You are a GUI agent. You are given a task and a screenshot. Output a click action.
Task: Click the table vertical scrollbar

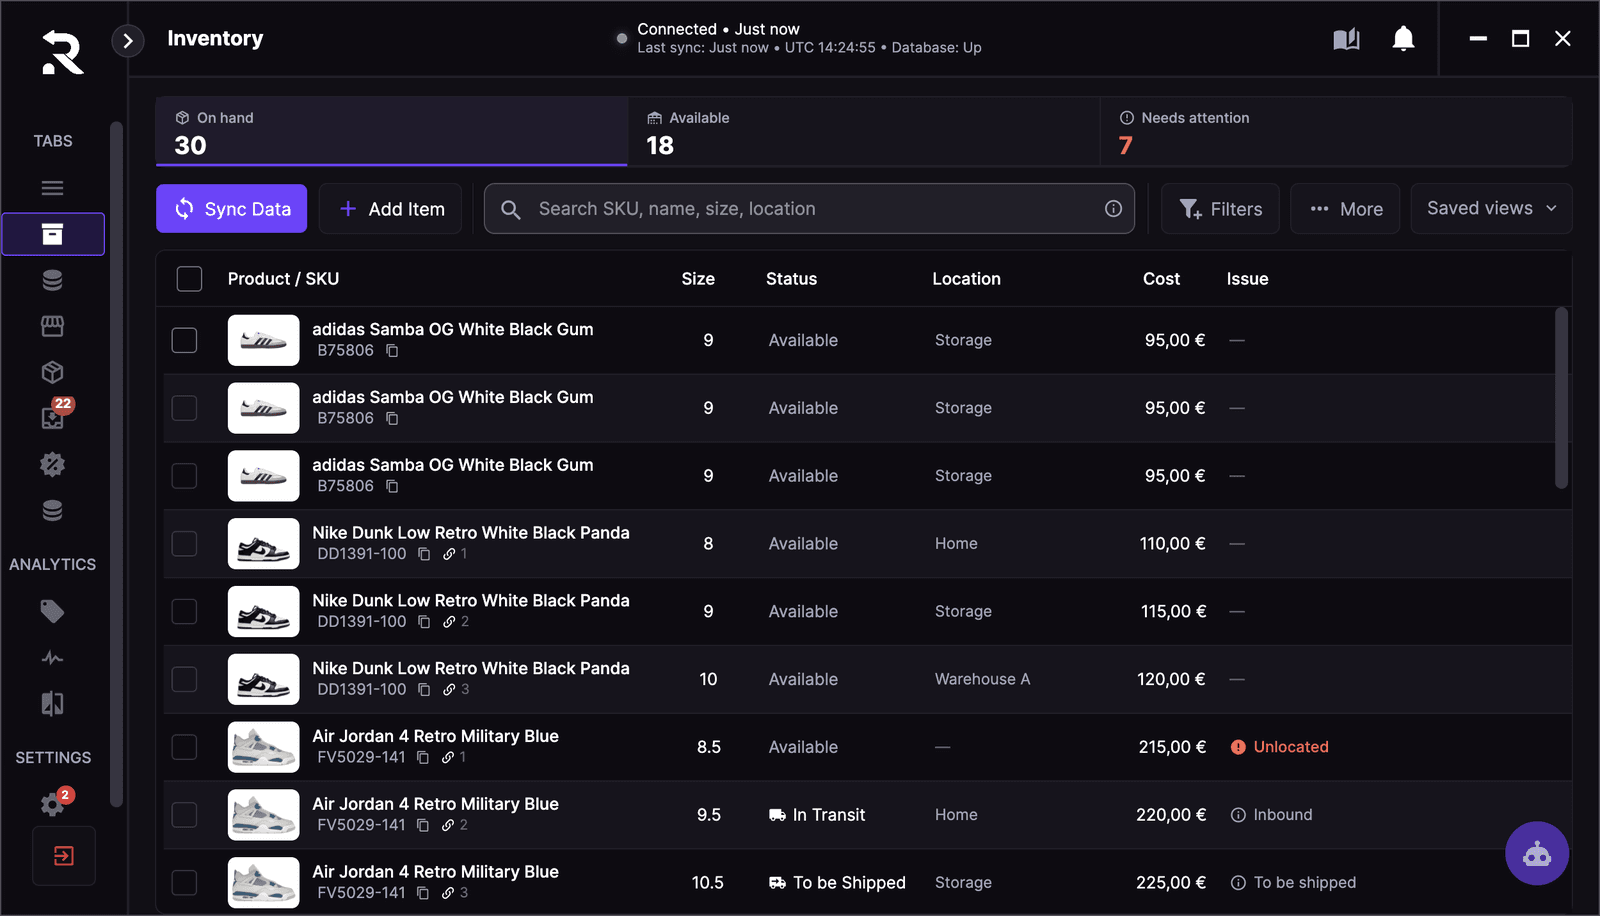coord(1561,398)
